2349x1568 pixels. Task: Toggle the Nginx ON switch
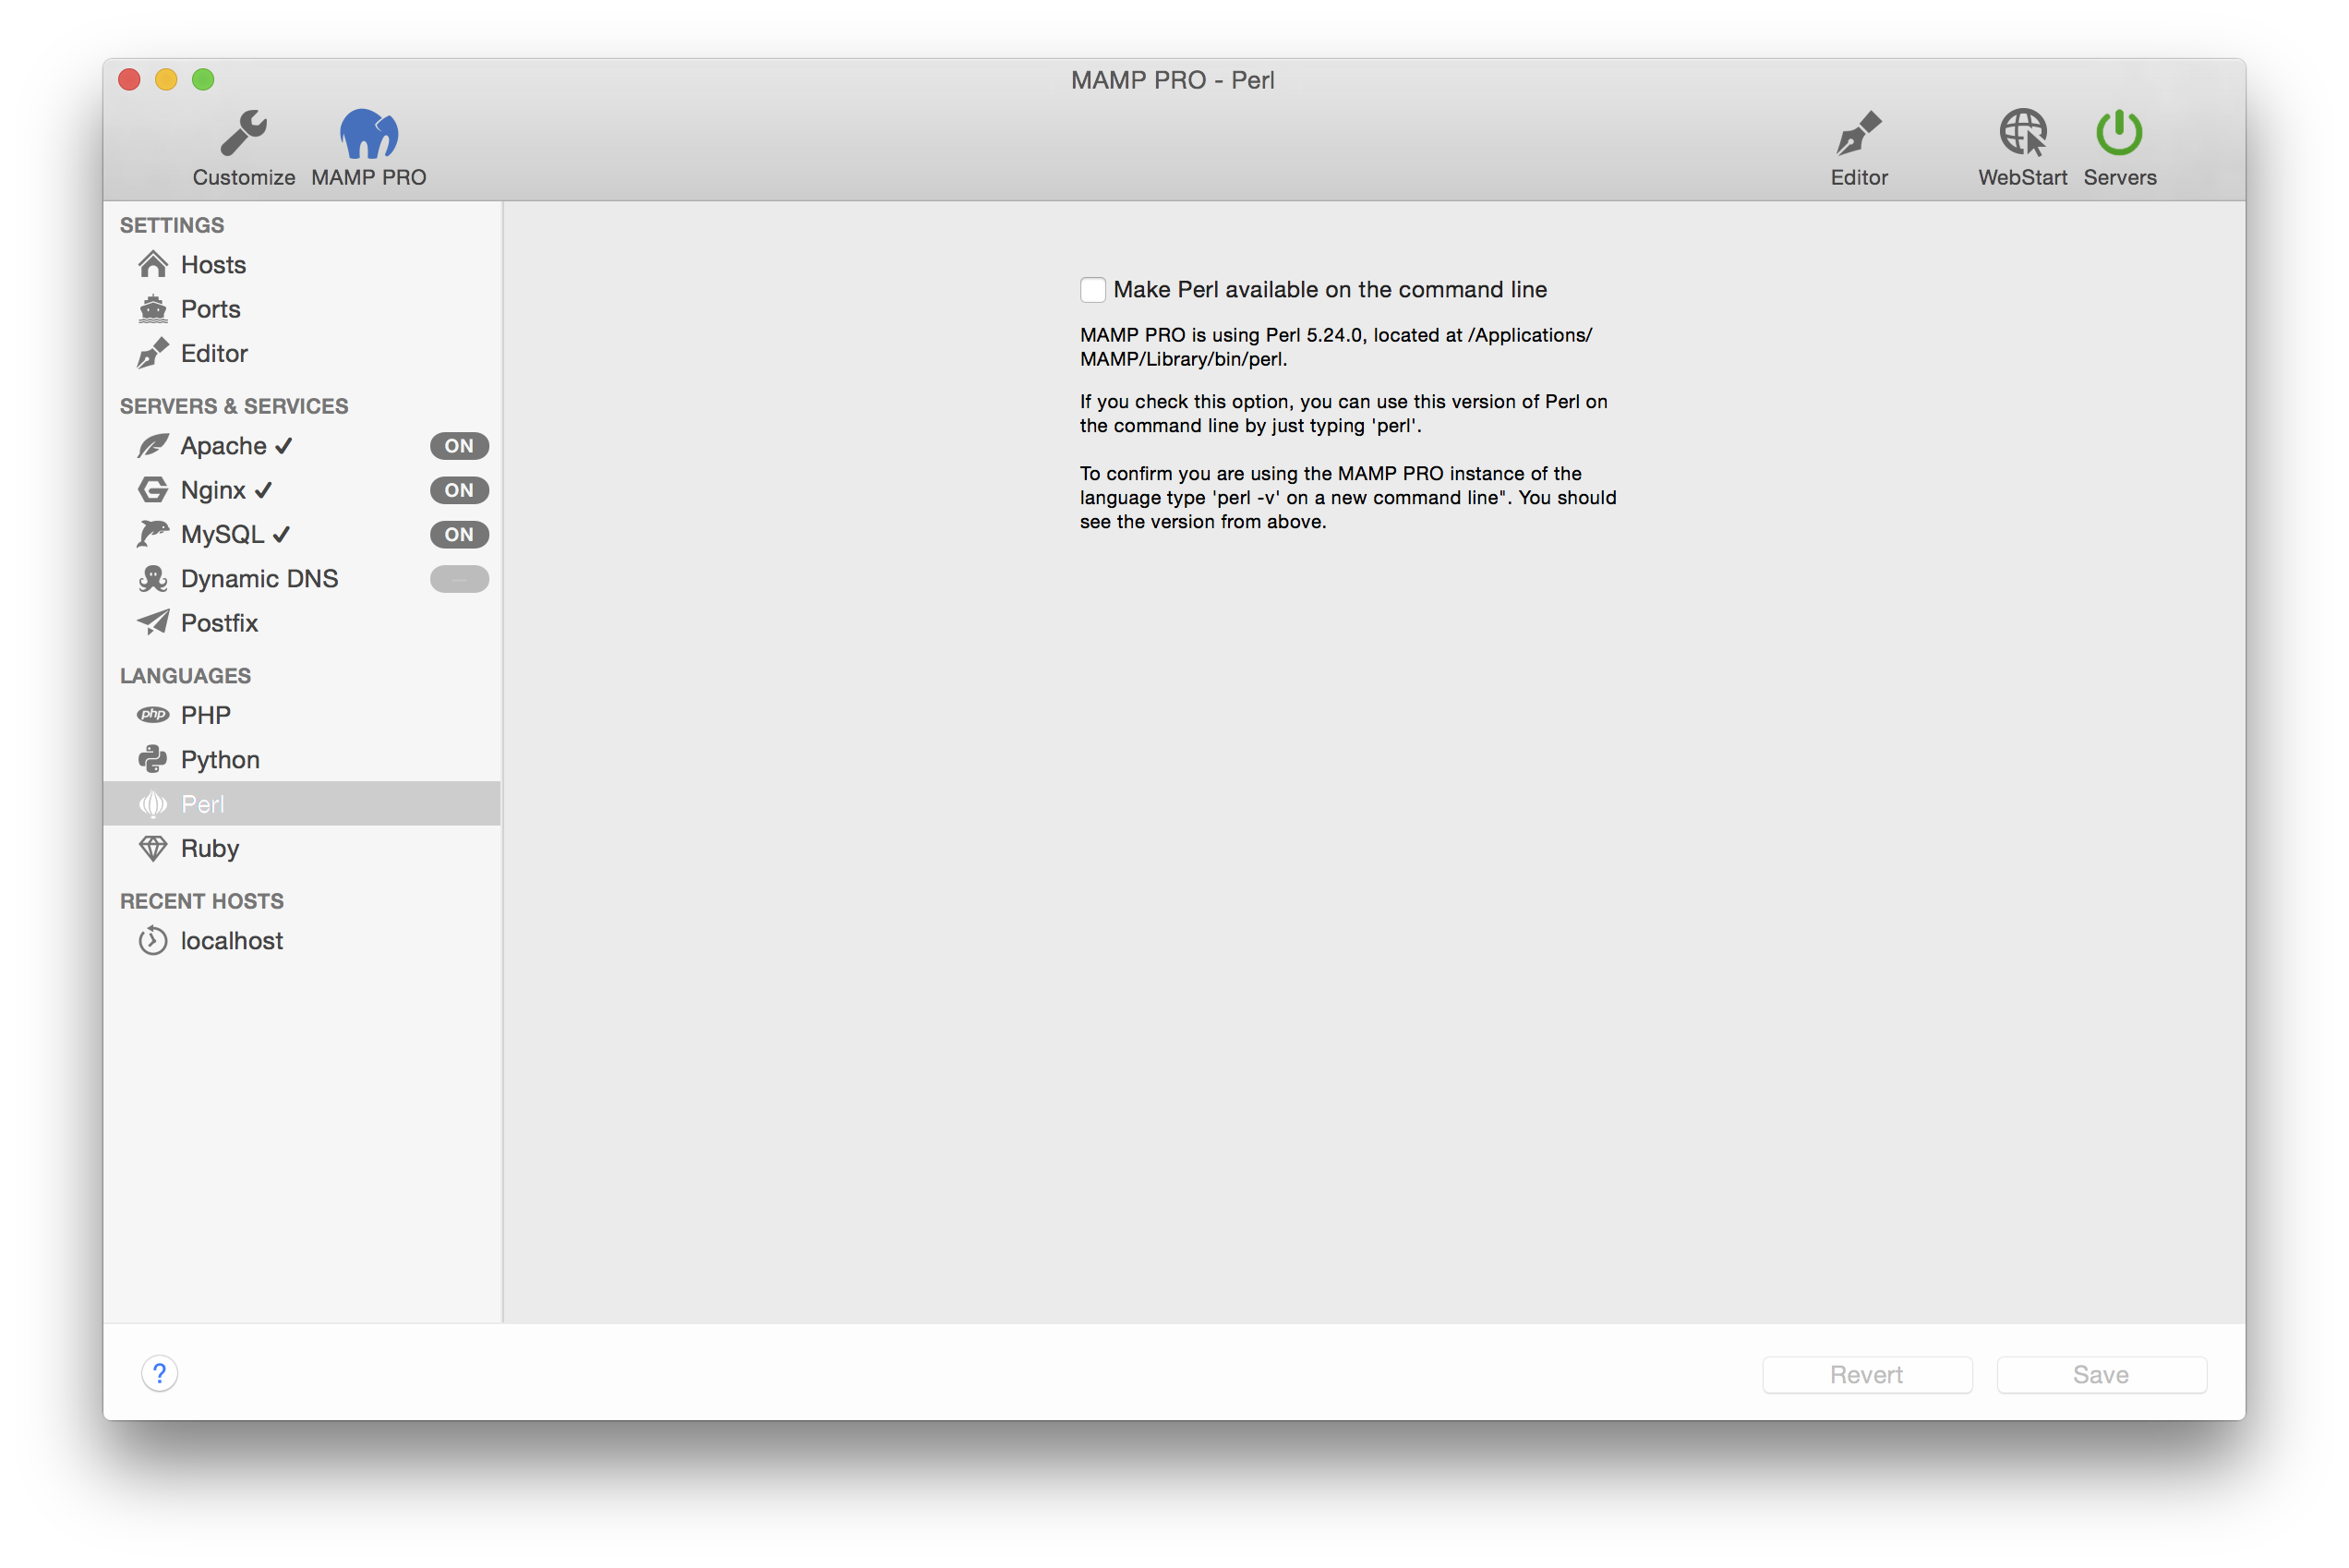click(459, 490)
